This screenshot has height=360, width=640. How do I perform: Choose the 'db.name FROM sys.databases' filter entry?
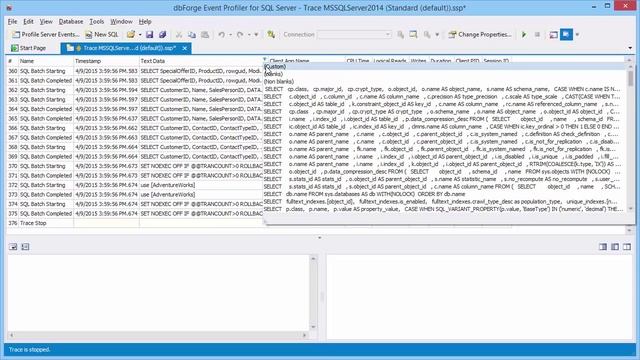click(x=443, y=194)
